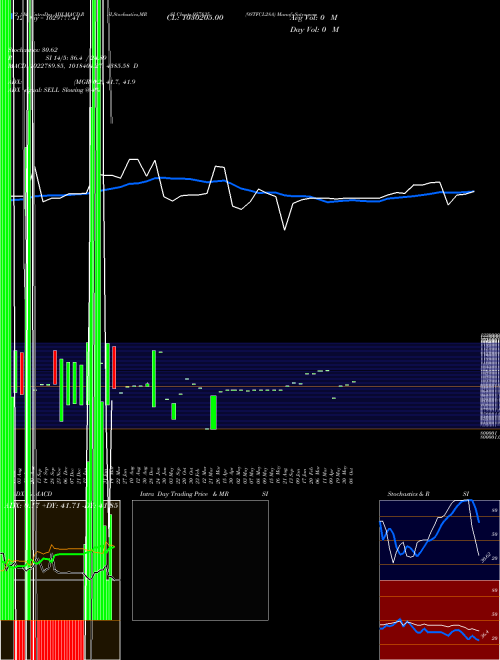The height and width of the screenshot is (660, 500).
Task: Click the MACD values line
Action: pos(73,66)
